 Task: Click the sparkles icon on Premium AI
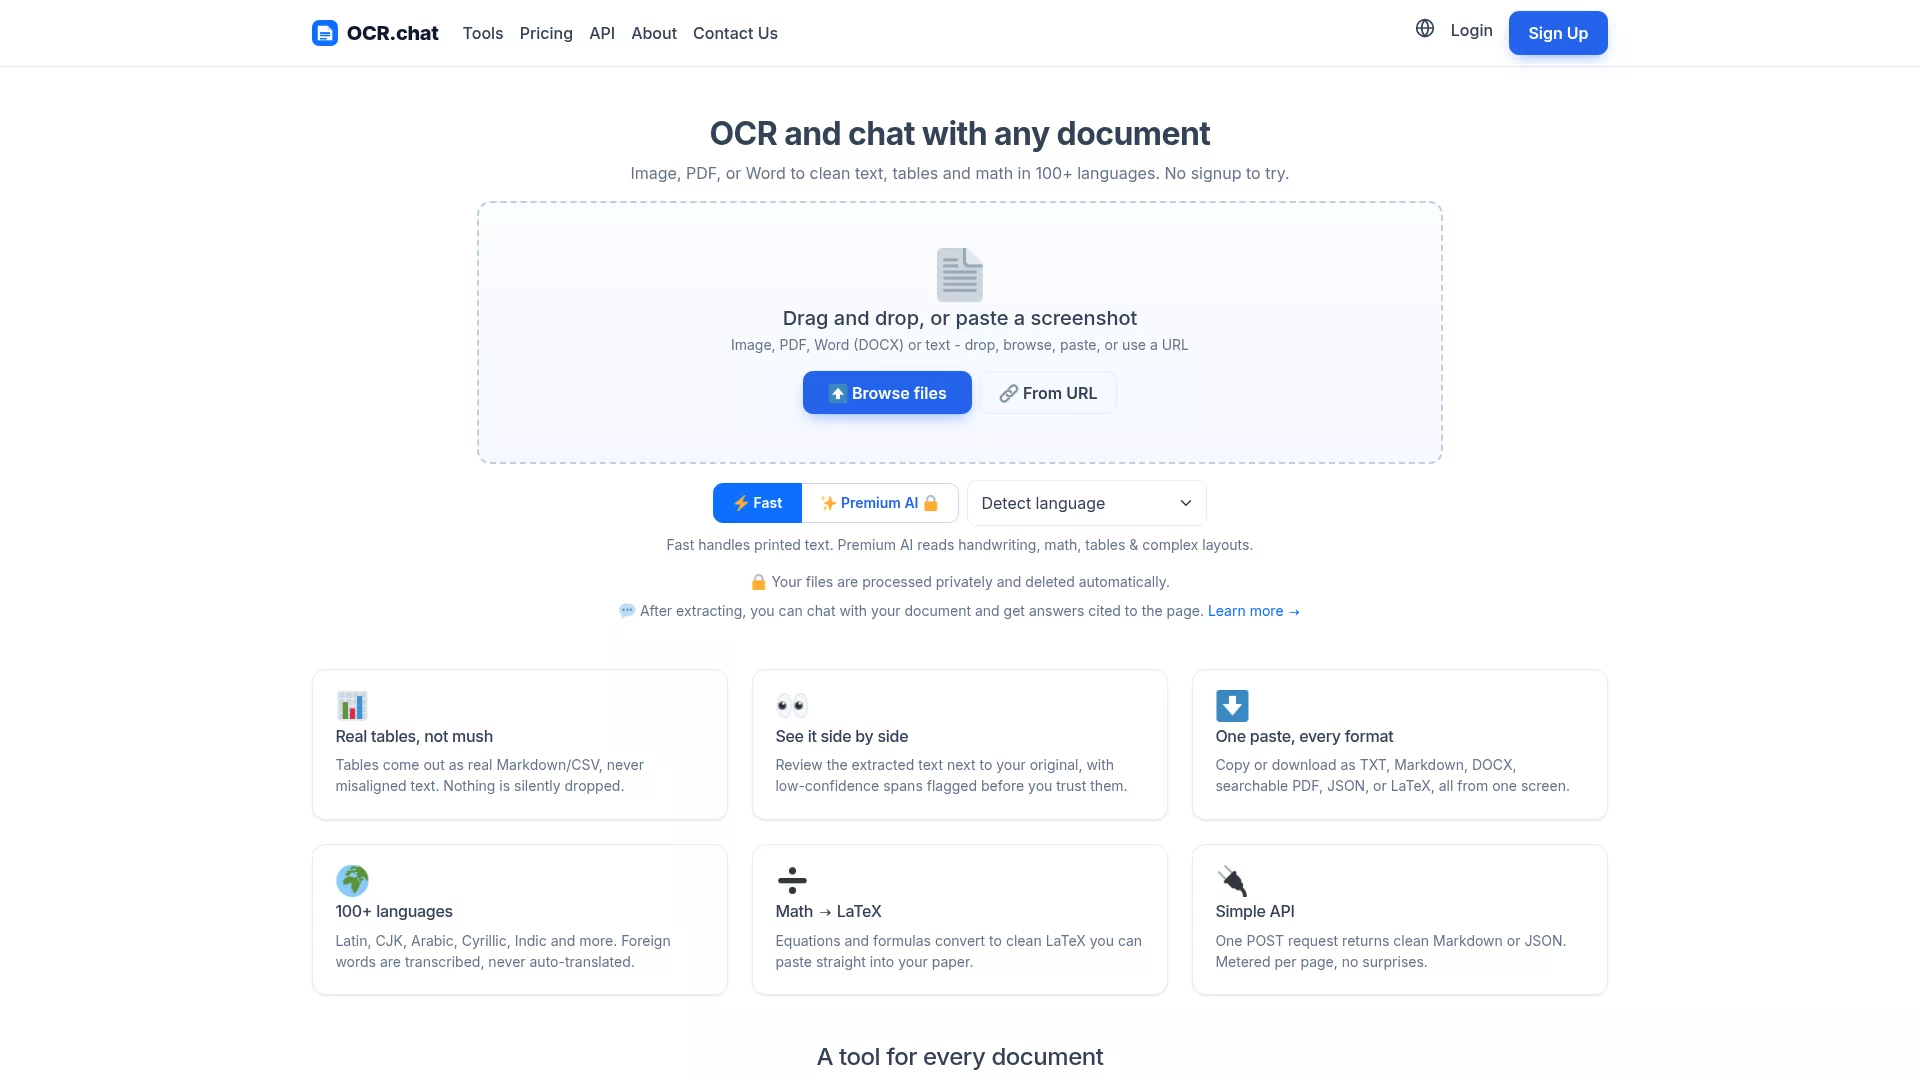pyautogui.click(x=828, y=503)
